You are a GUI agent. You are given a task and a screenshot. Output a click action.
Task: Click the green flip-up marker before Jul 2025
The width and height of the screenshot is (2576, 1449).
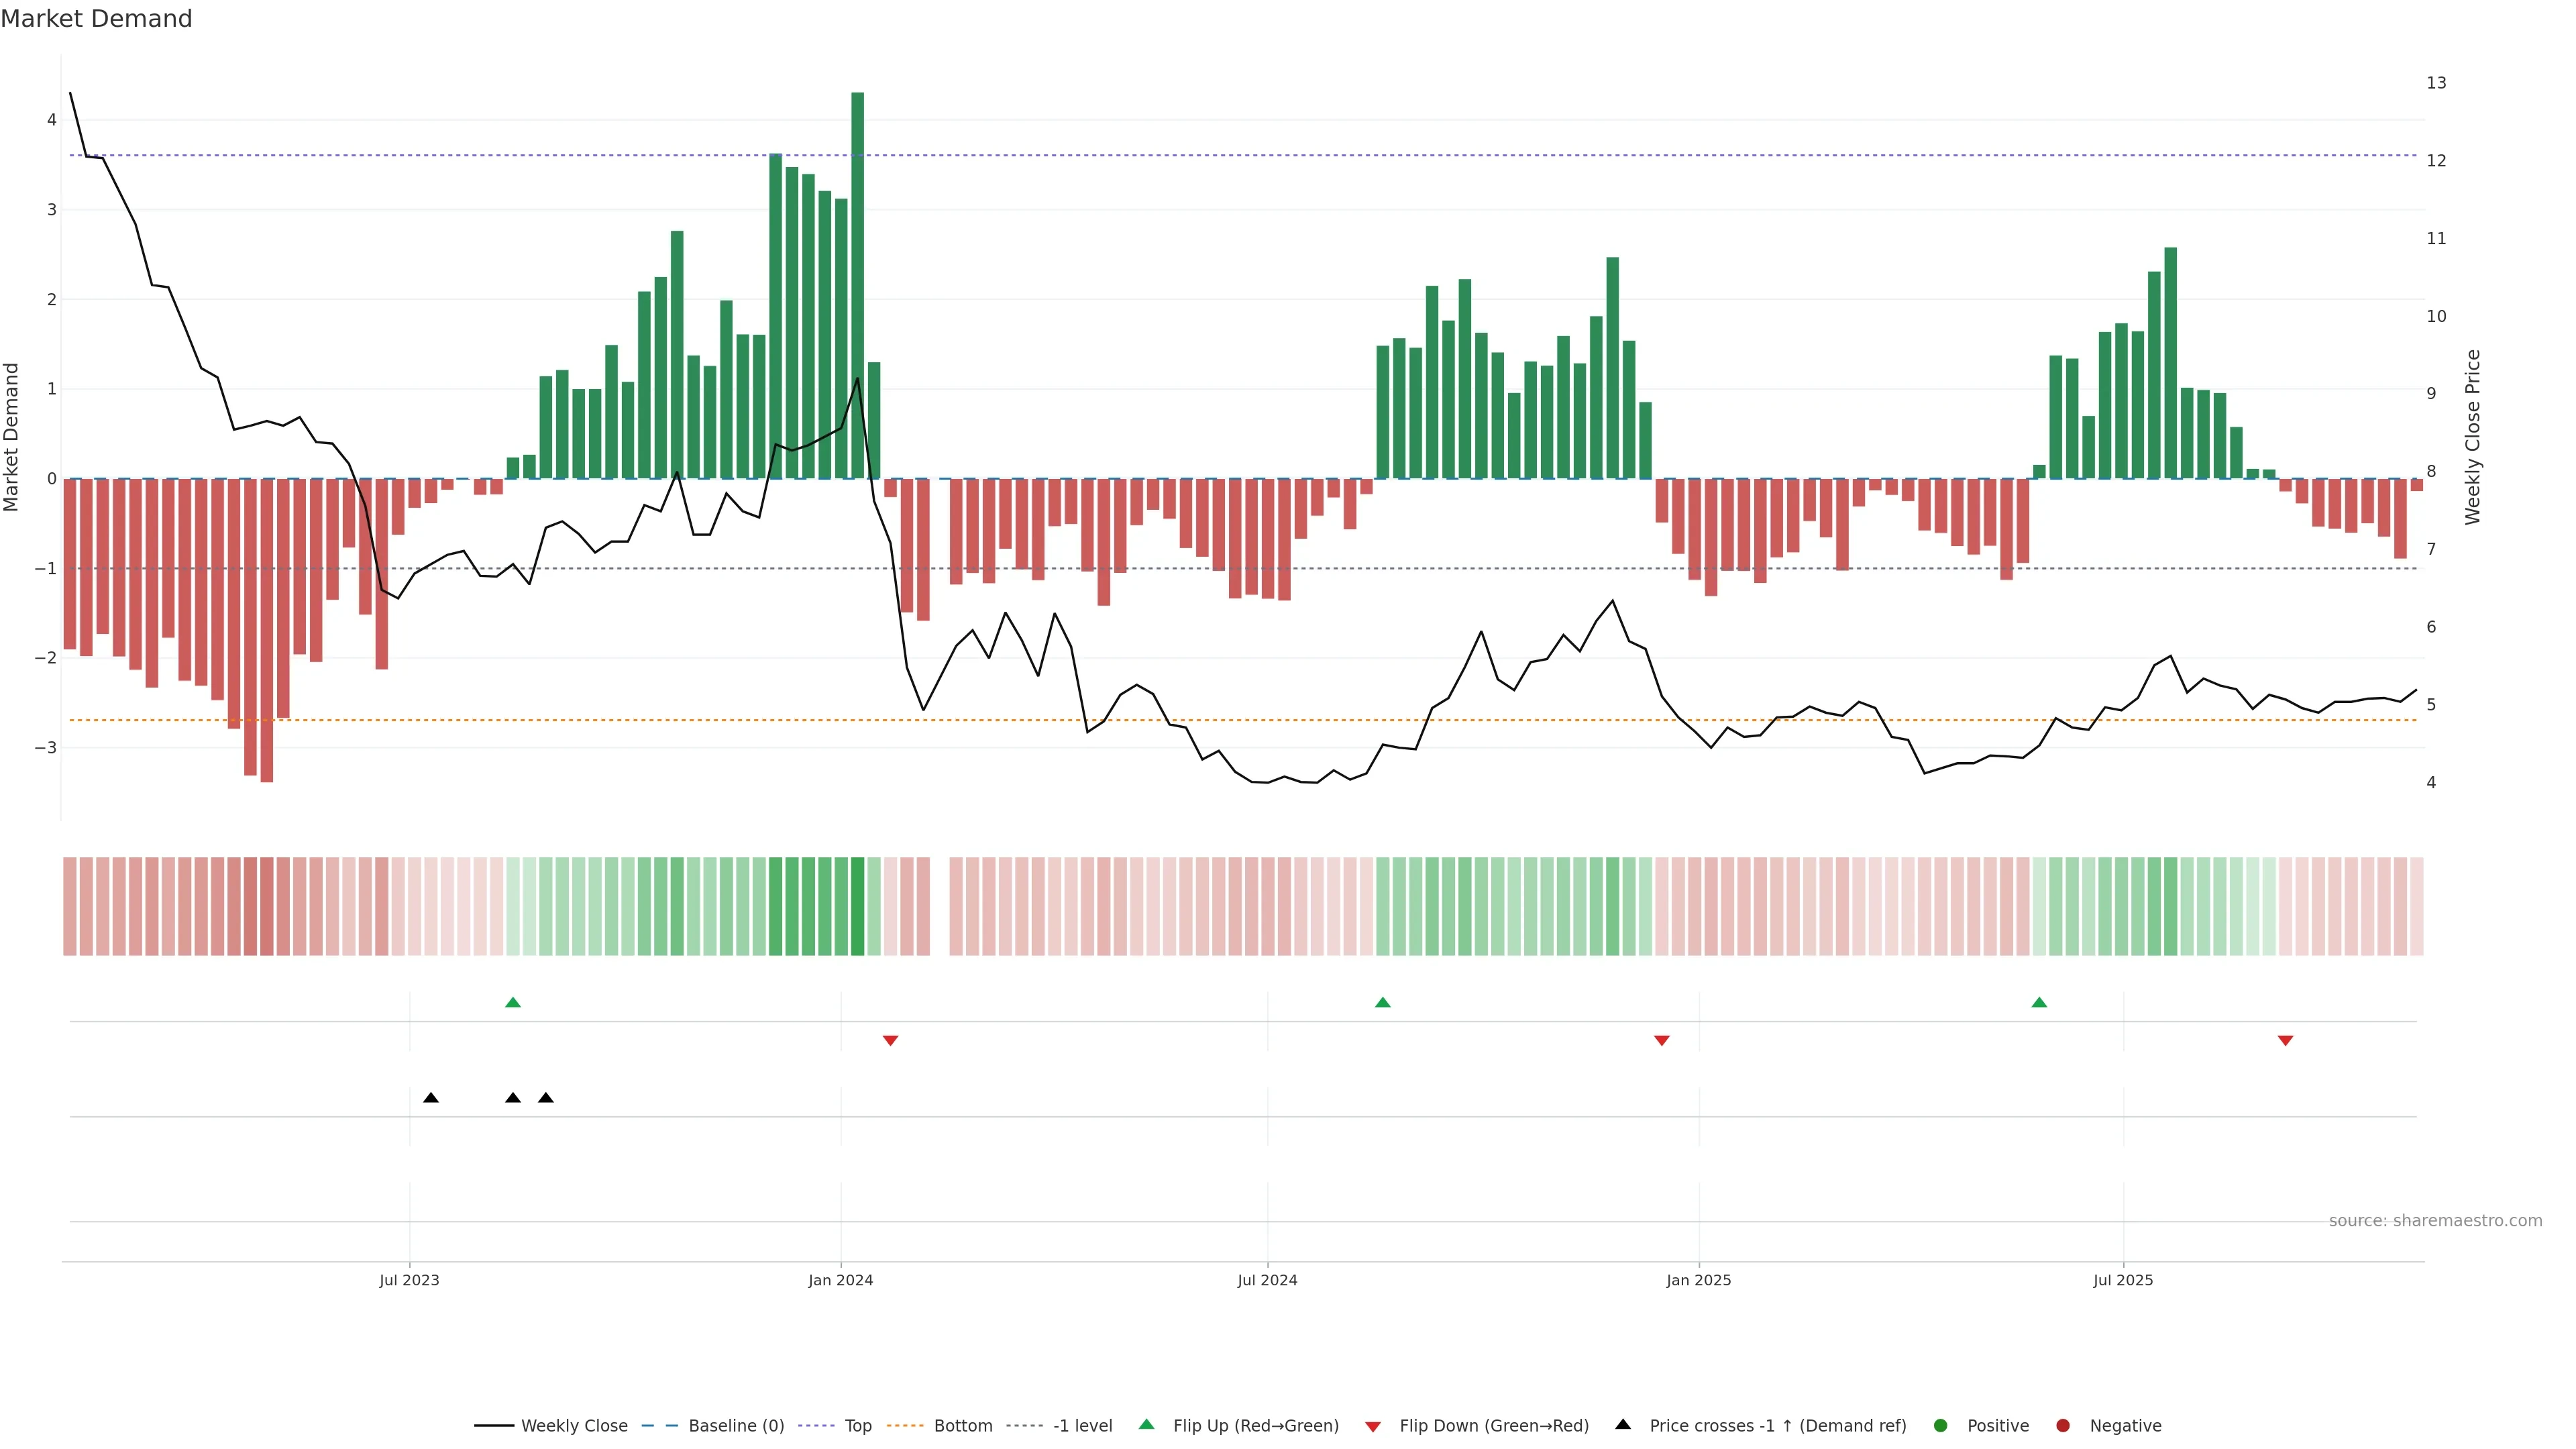point(2039,1002)
